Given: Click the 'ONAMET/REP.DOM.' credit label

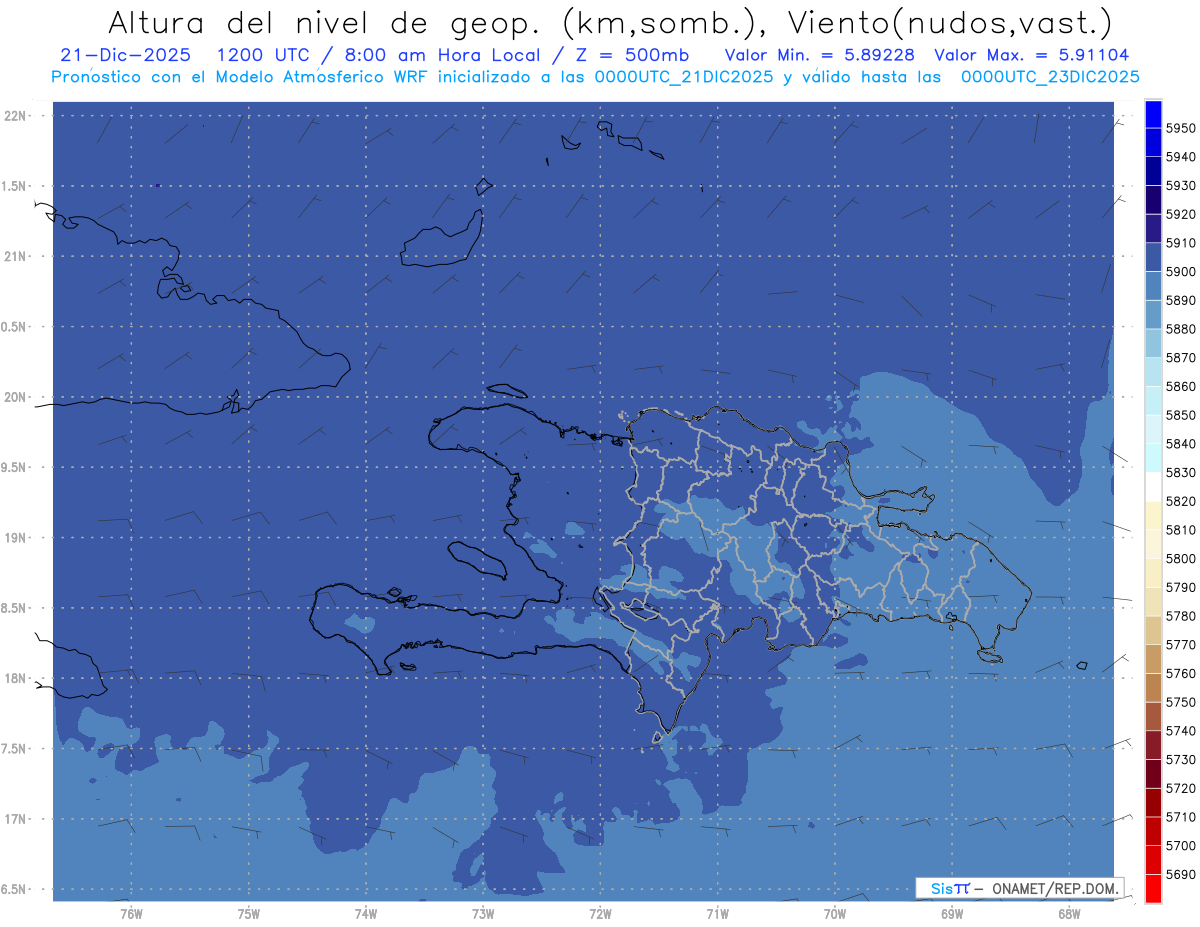Looking at the screenshot, I should 1054,888.
